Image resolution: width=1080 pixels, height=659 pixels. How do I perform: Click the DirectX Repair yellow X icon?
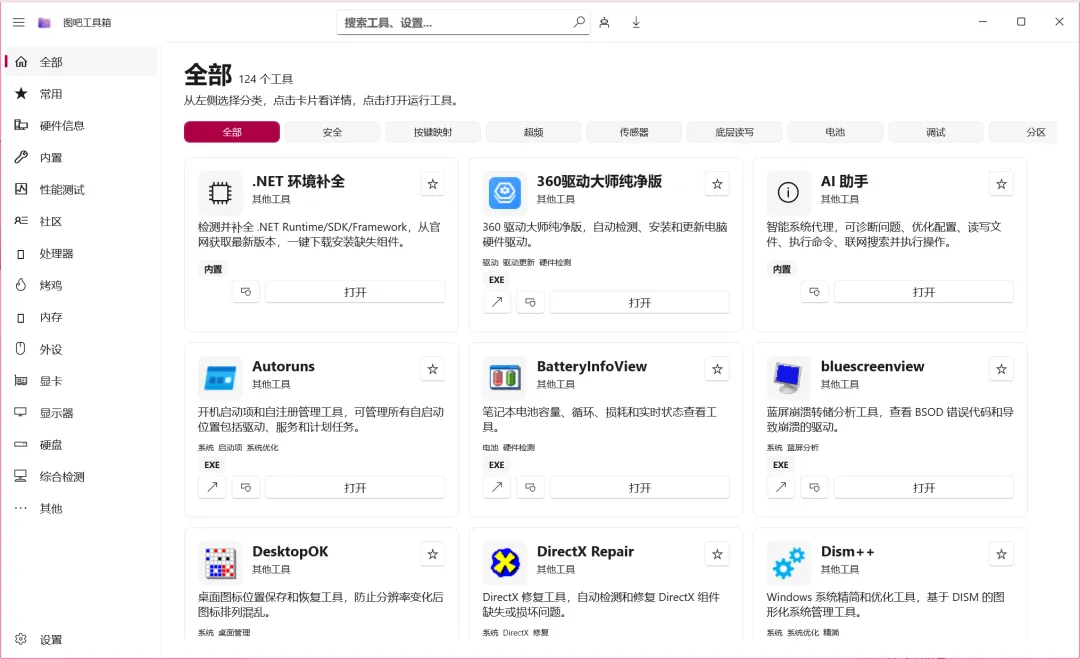505,563
